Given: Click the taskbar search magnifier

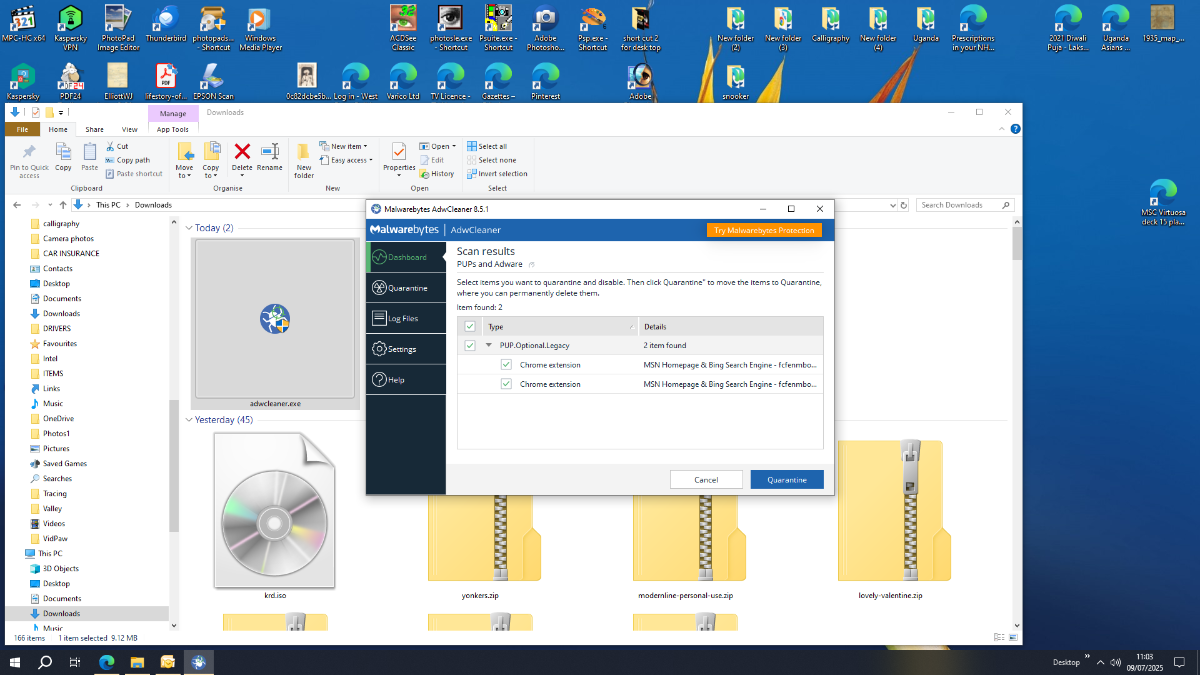Looking at the screenshot, I should [45, 662].
